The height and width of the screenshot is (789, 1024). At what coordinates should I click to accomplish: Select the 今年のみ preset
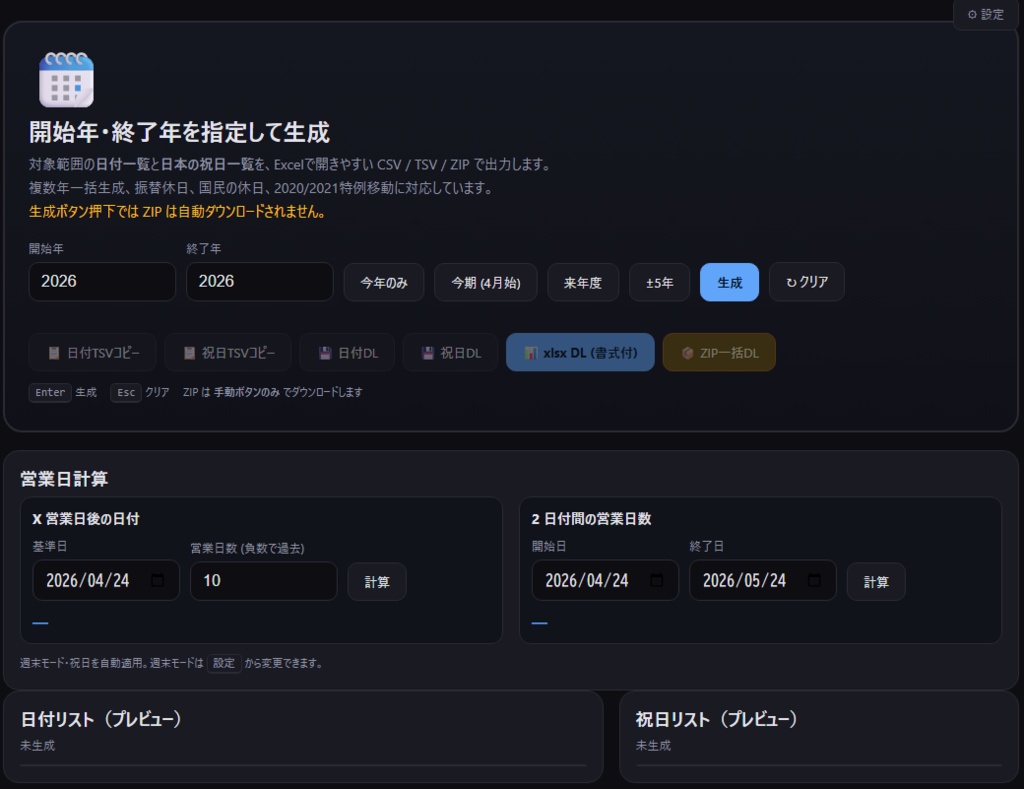tap(384, 282)
